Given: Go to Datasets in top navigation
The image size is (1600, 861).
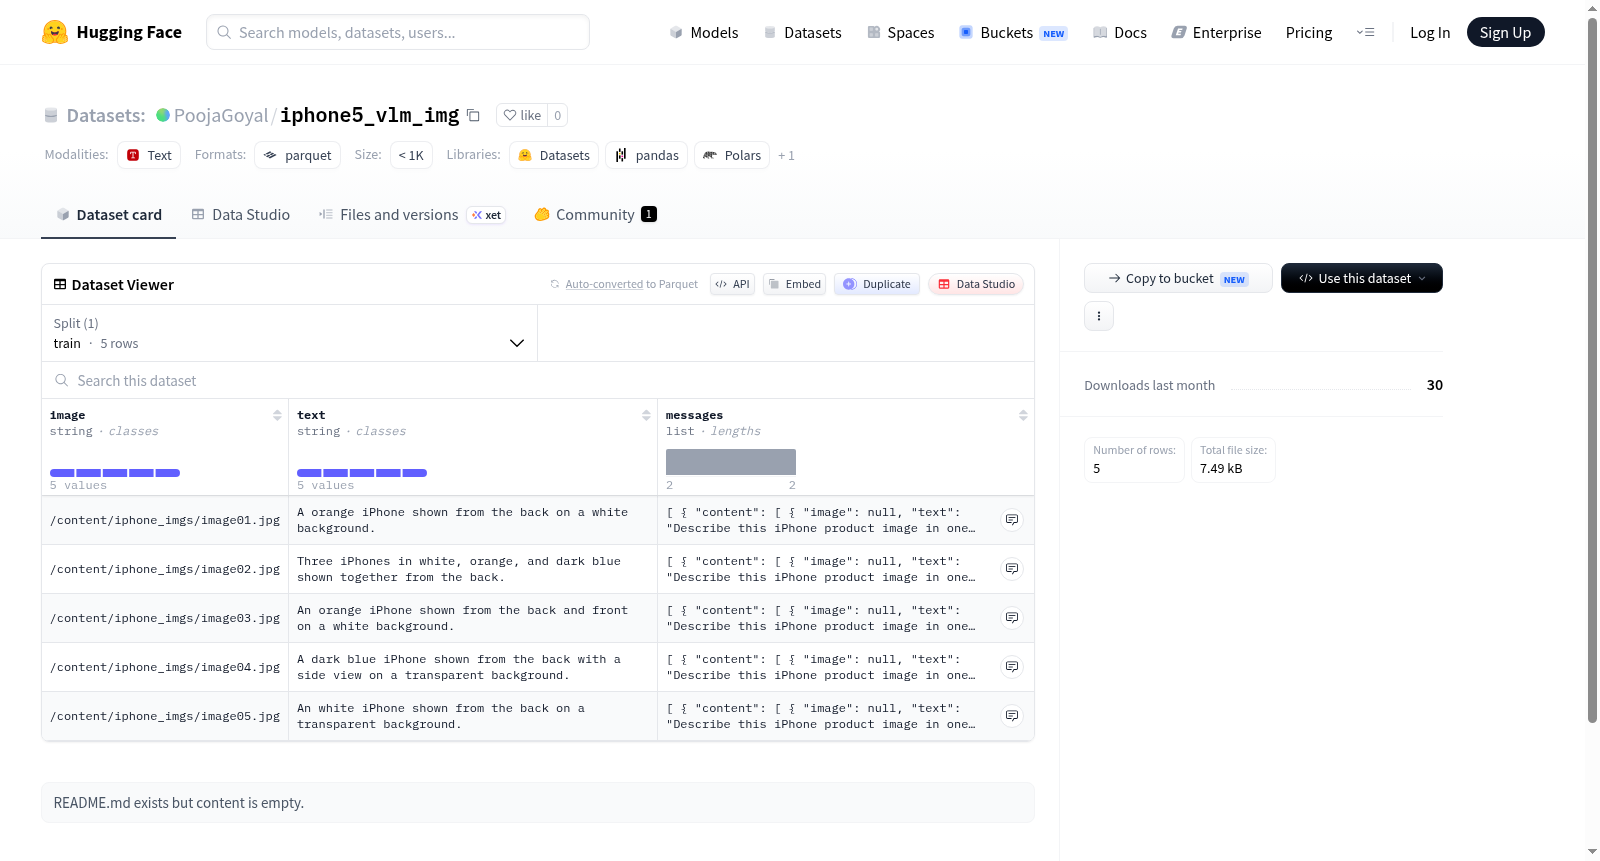Looking at the screenshot, I should click(x=803, y=32).
